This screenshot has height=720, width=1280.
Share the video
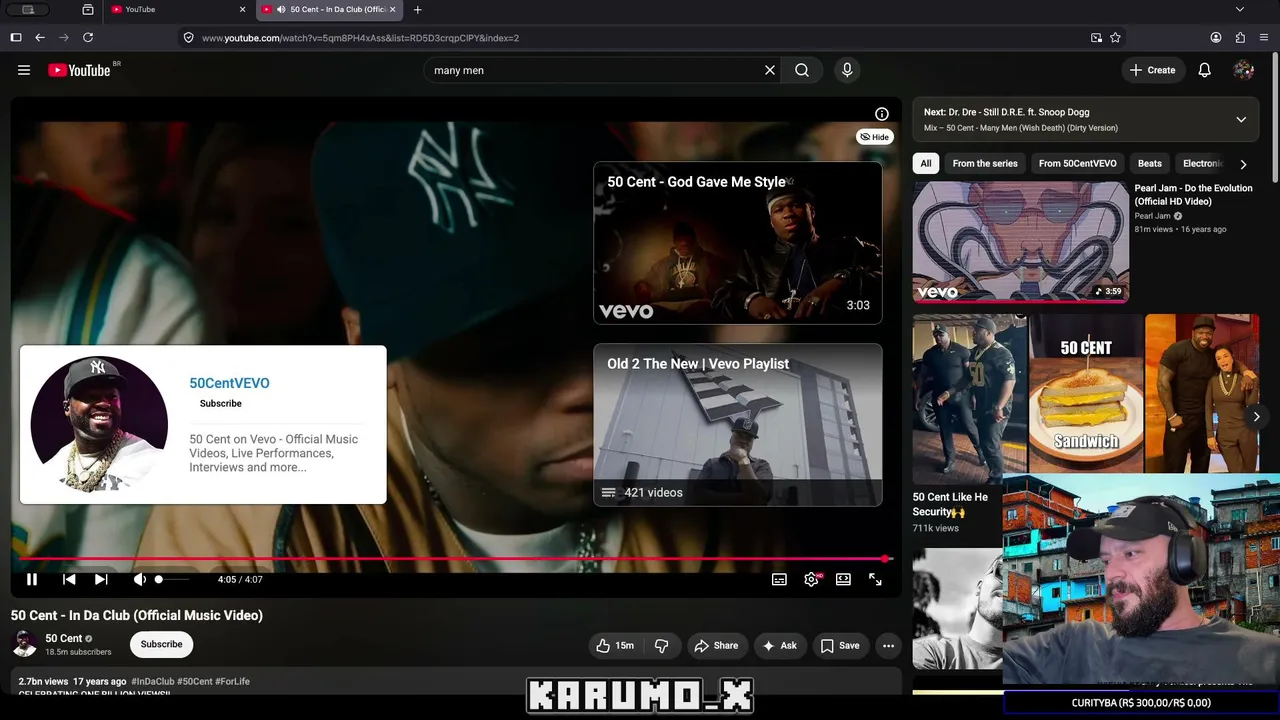point(716,646)
